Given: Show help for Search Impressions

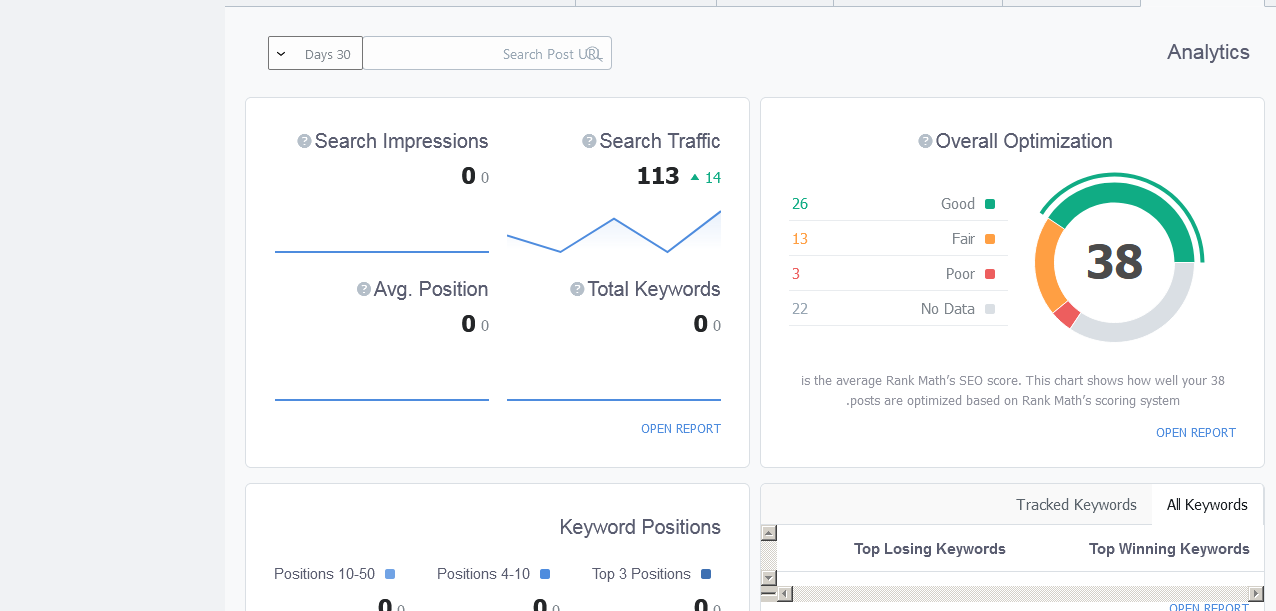Looking at the screenshot, I should pyautogui.click(x=304, y=141).
